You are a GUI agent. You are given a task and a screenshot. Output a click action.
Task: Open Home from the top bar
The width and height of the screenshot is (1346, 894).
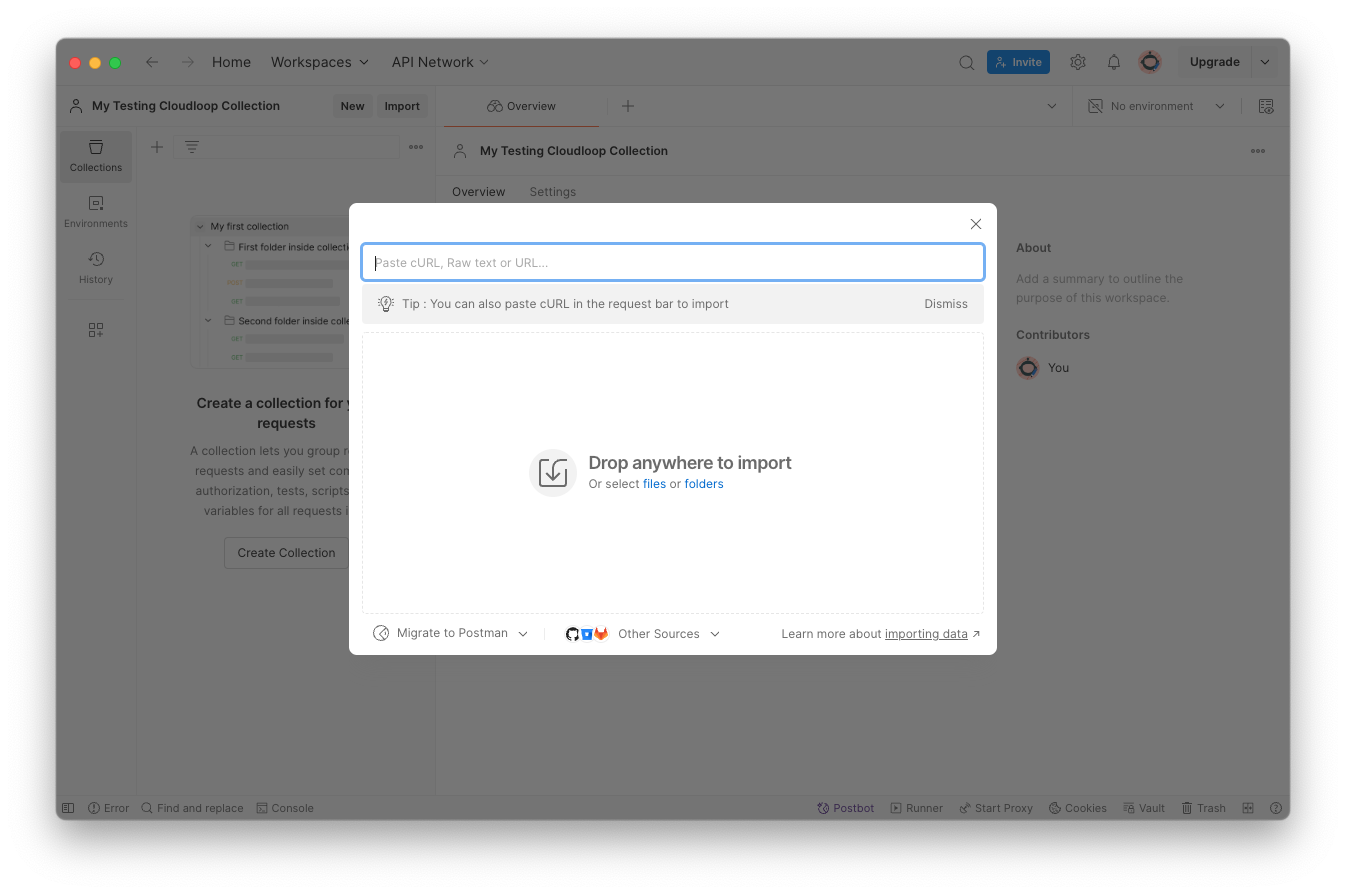pos(231,62)
